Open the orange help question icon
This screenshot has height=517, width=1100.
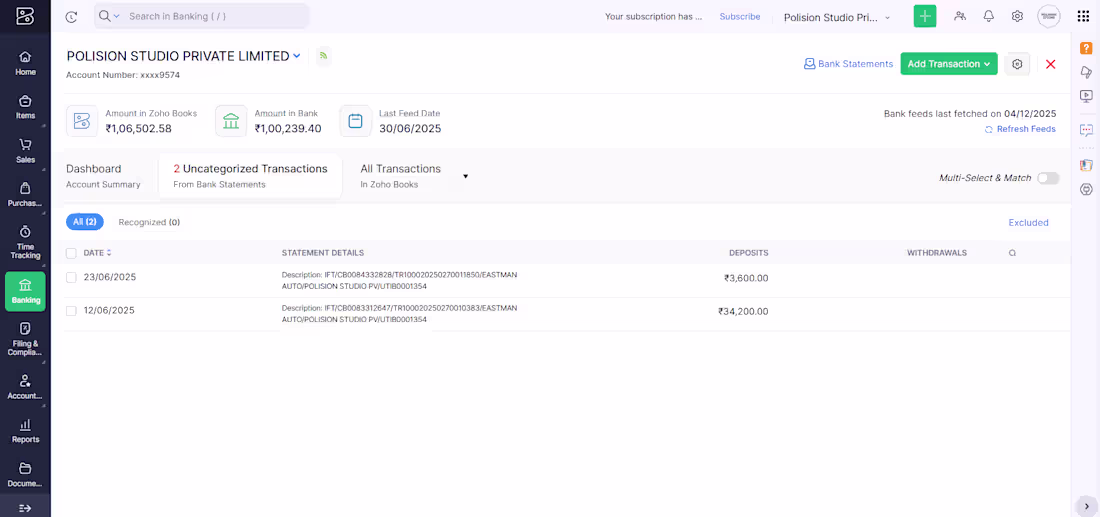tap(1086, 48)
